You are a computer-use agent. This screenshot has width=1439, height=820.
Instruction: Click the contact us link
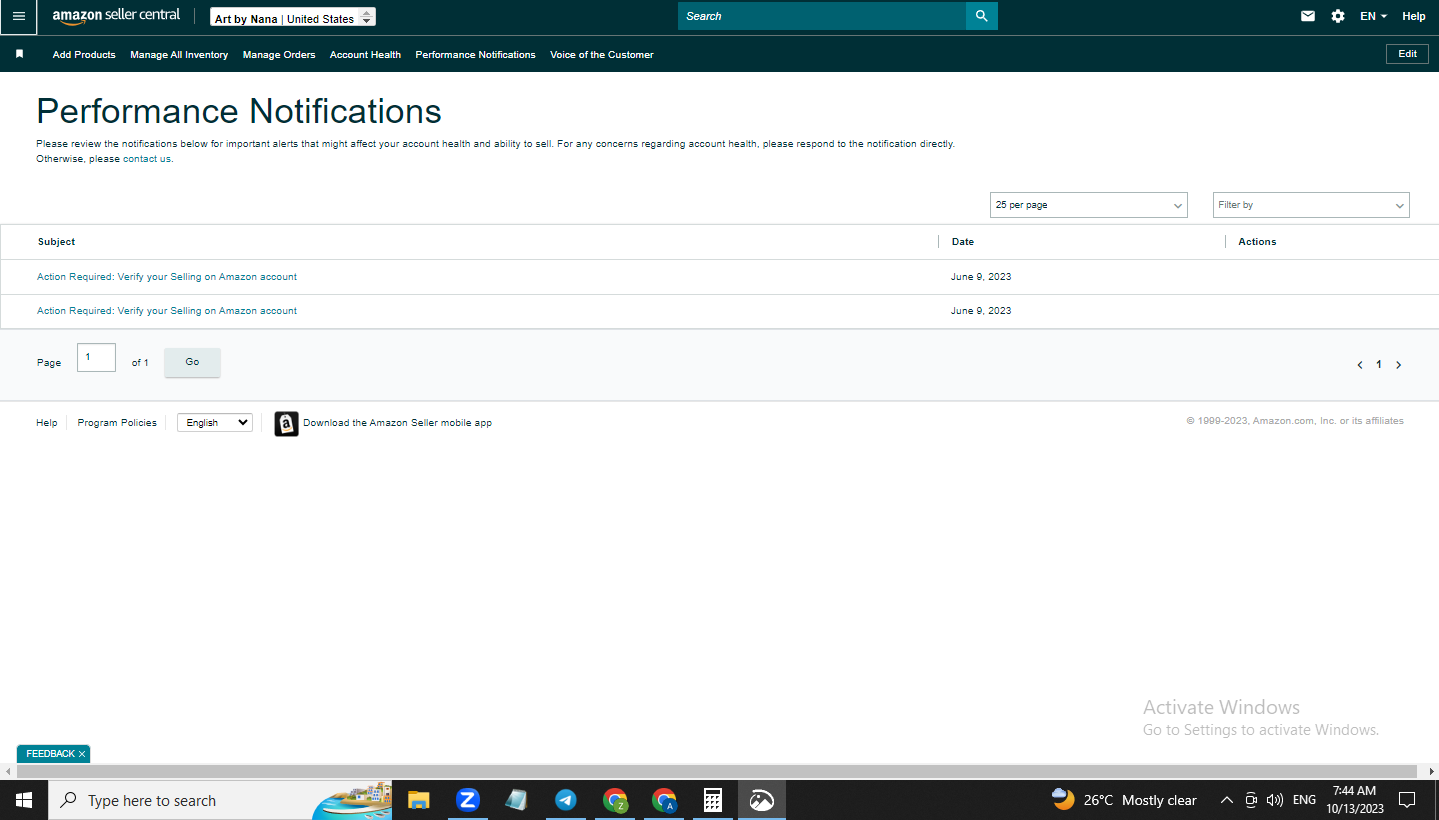pyautogui.click(x=147, y=159)
